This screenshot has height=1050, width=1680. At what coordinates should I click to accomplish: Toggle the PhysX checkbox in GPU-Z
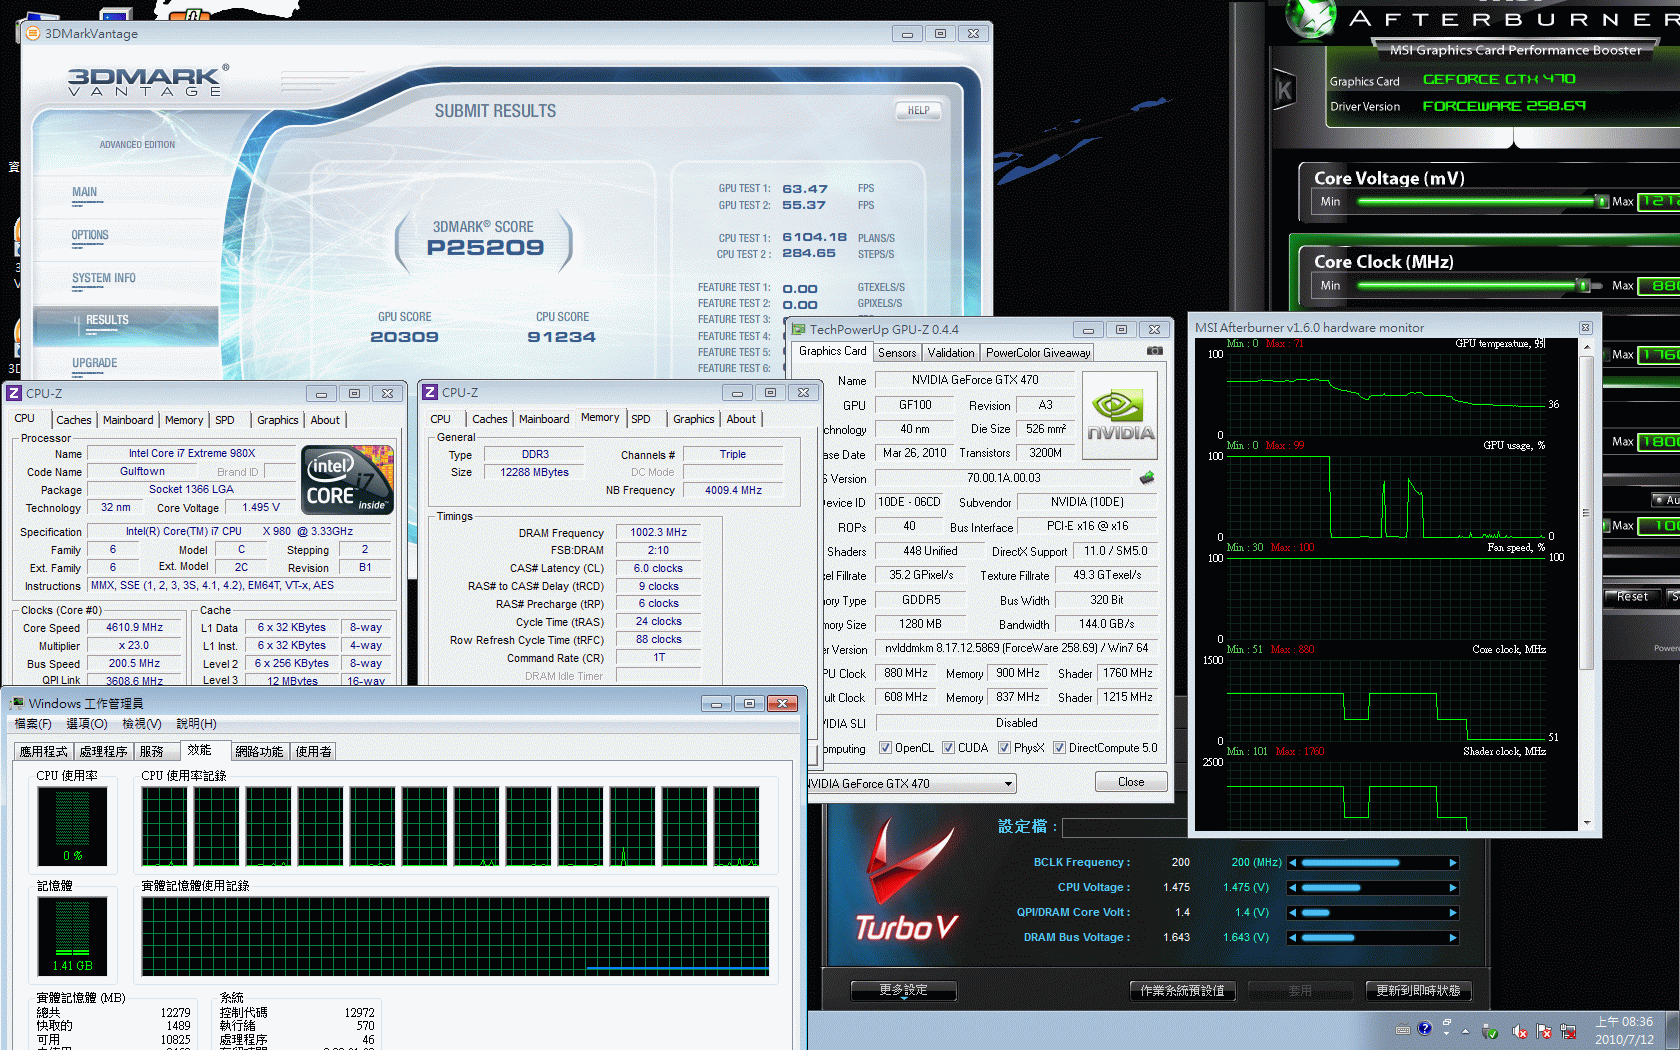coord(1004,748)
